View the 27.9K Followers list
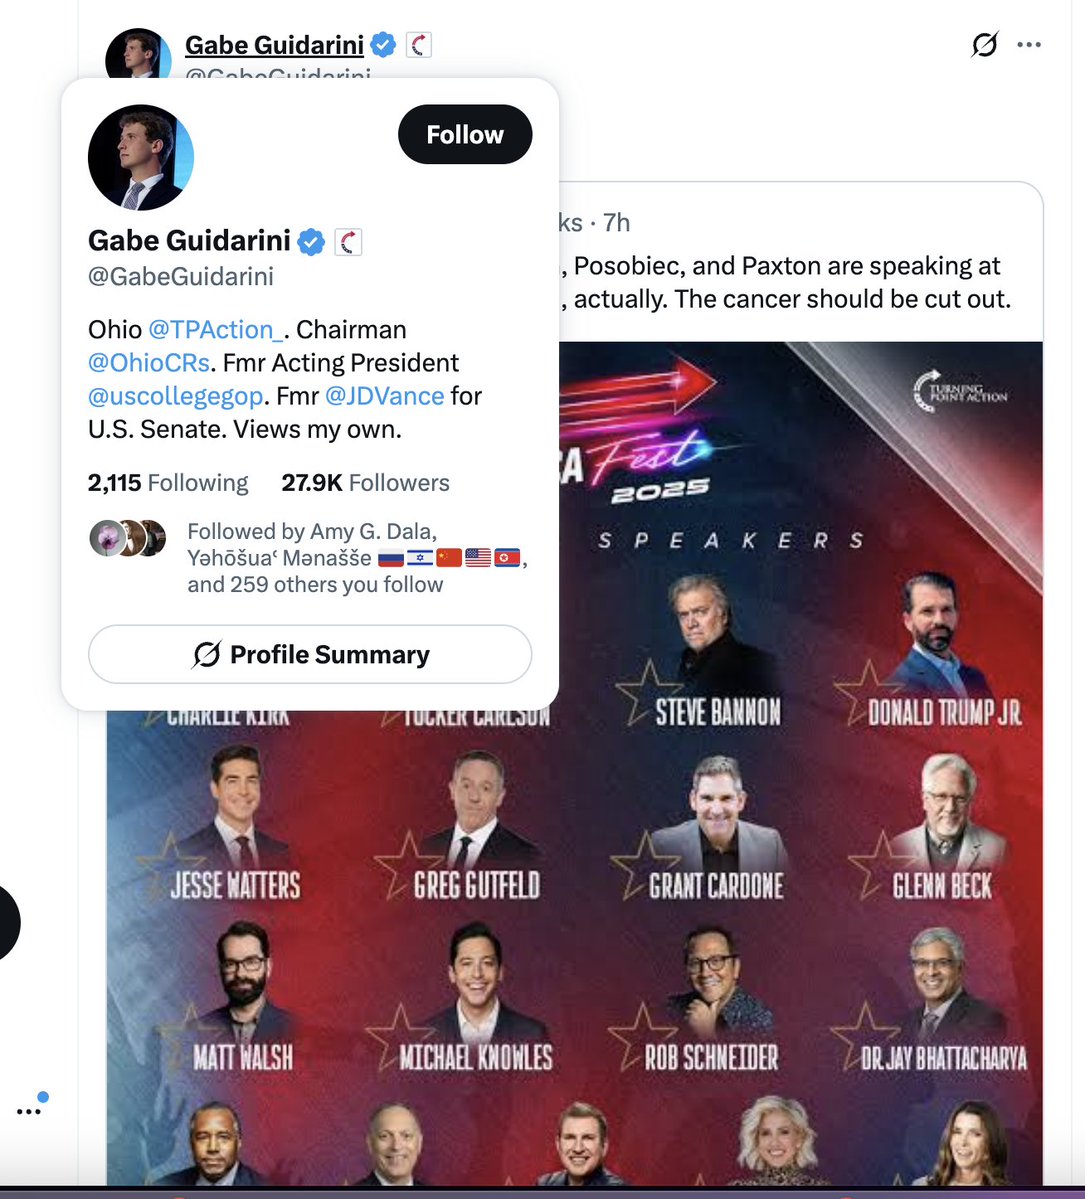Viewport: 1085px width, 1199px height. 365,483
